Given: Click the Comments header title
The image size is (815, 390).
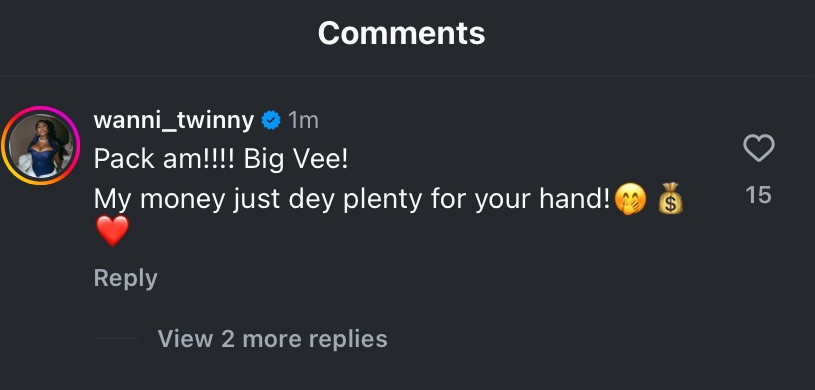Looking at the screenshot, I should (x=401, y=34).
